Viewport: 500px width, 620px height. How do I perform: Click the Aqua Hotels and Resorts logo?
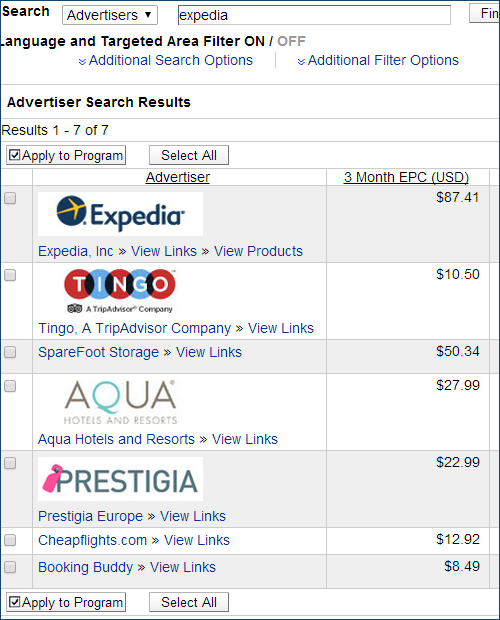click(120, 402)
